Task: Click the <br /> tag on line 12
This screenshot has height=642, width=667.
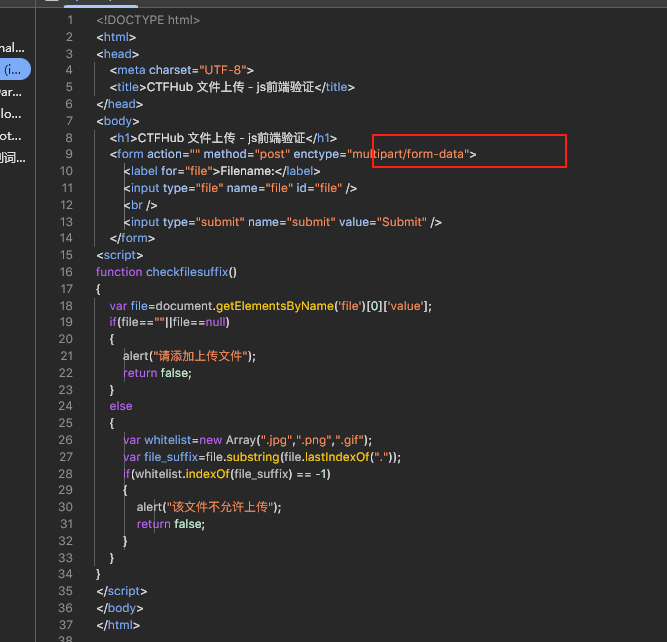Action: tap(140, 205)
